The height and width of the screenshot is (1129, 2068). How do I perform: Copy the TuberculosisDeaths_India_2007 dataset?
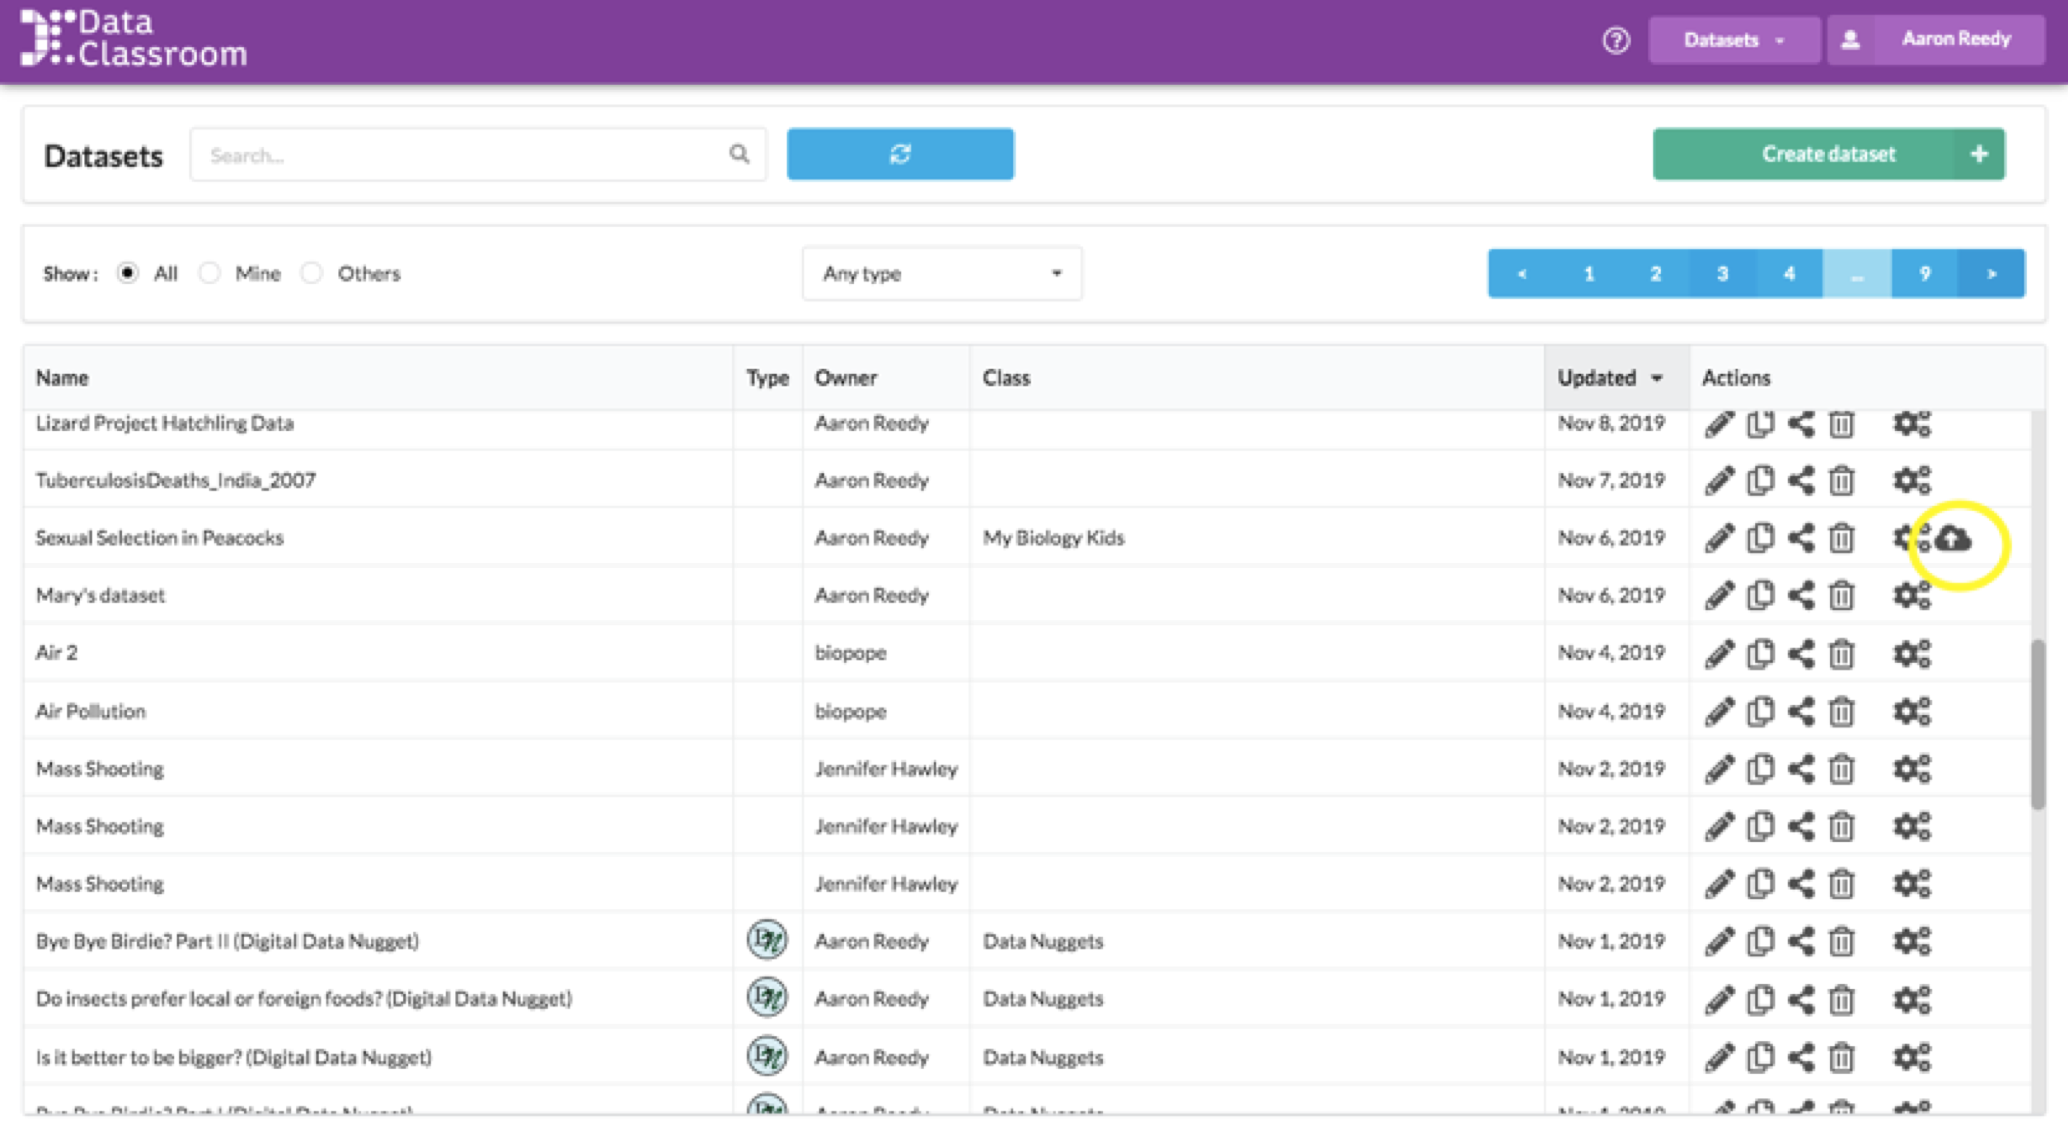1760,480
